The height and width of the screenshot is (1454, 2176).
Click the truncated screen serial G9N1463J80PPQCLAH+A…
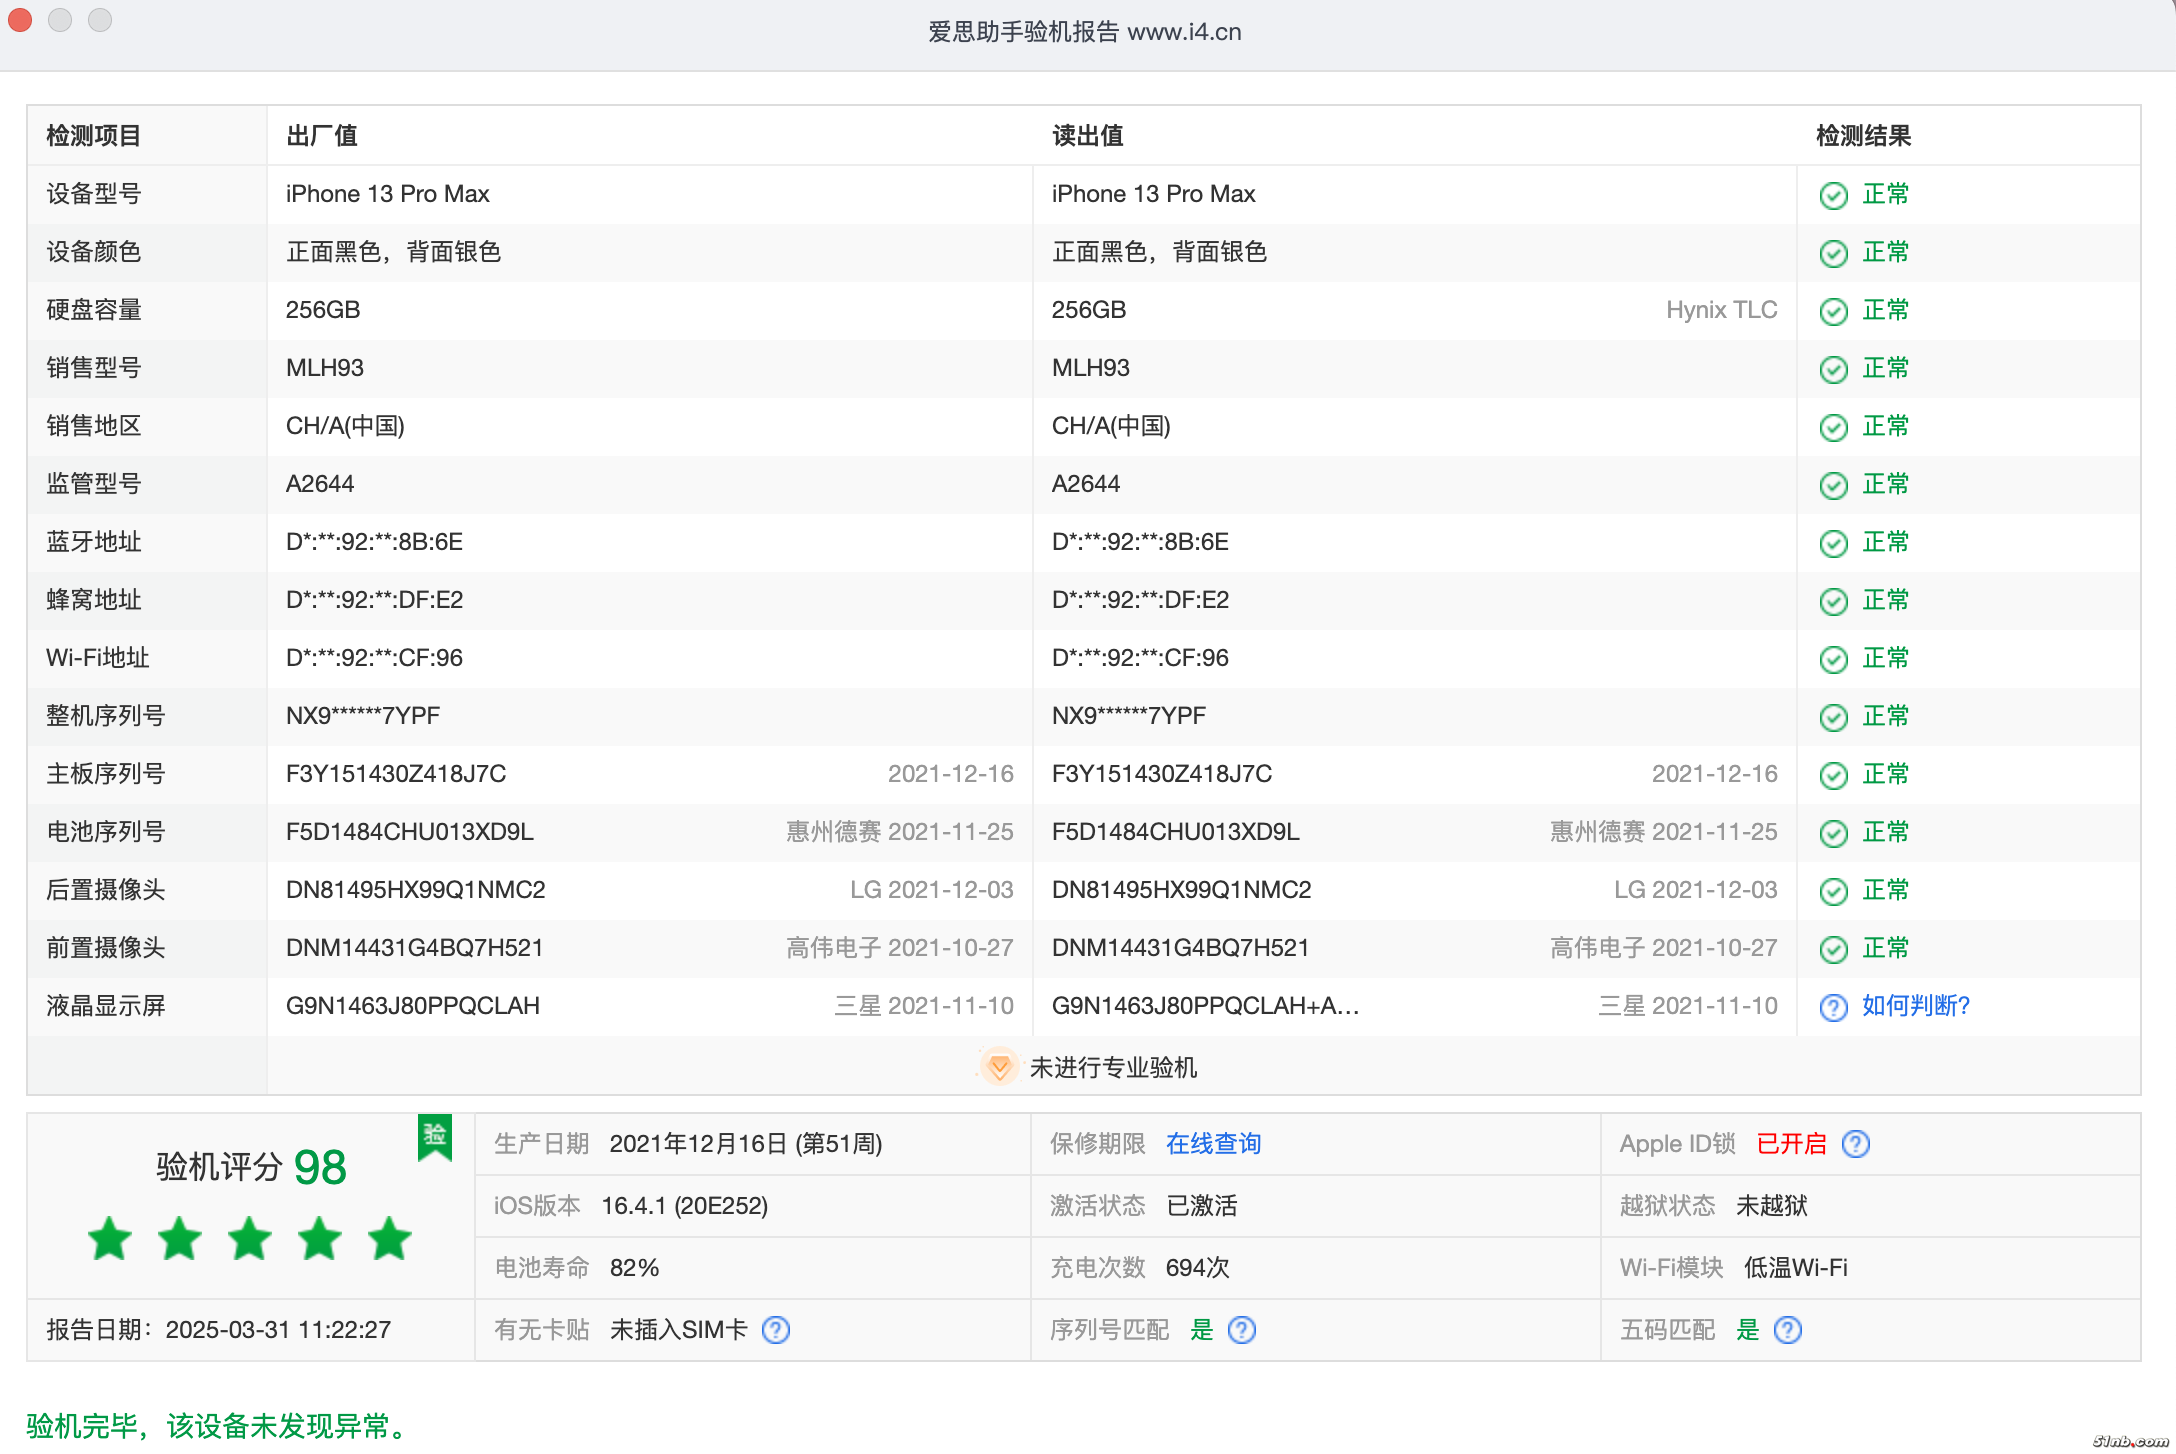1205,1006
